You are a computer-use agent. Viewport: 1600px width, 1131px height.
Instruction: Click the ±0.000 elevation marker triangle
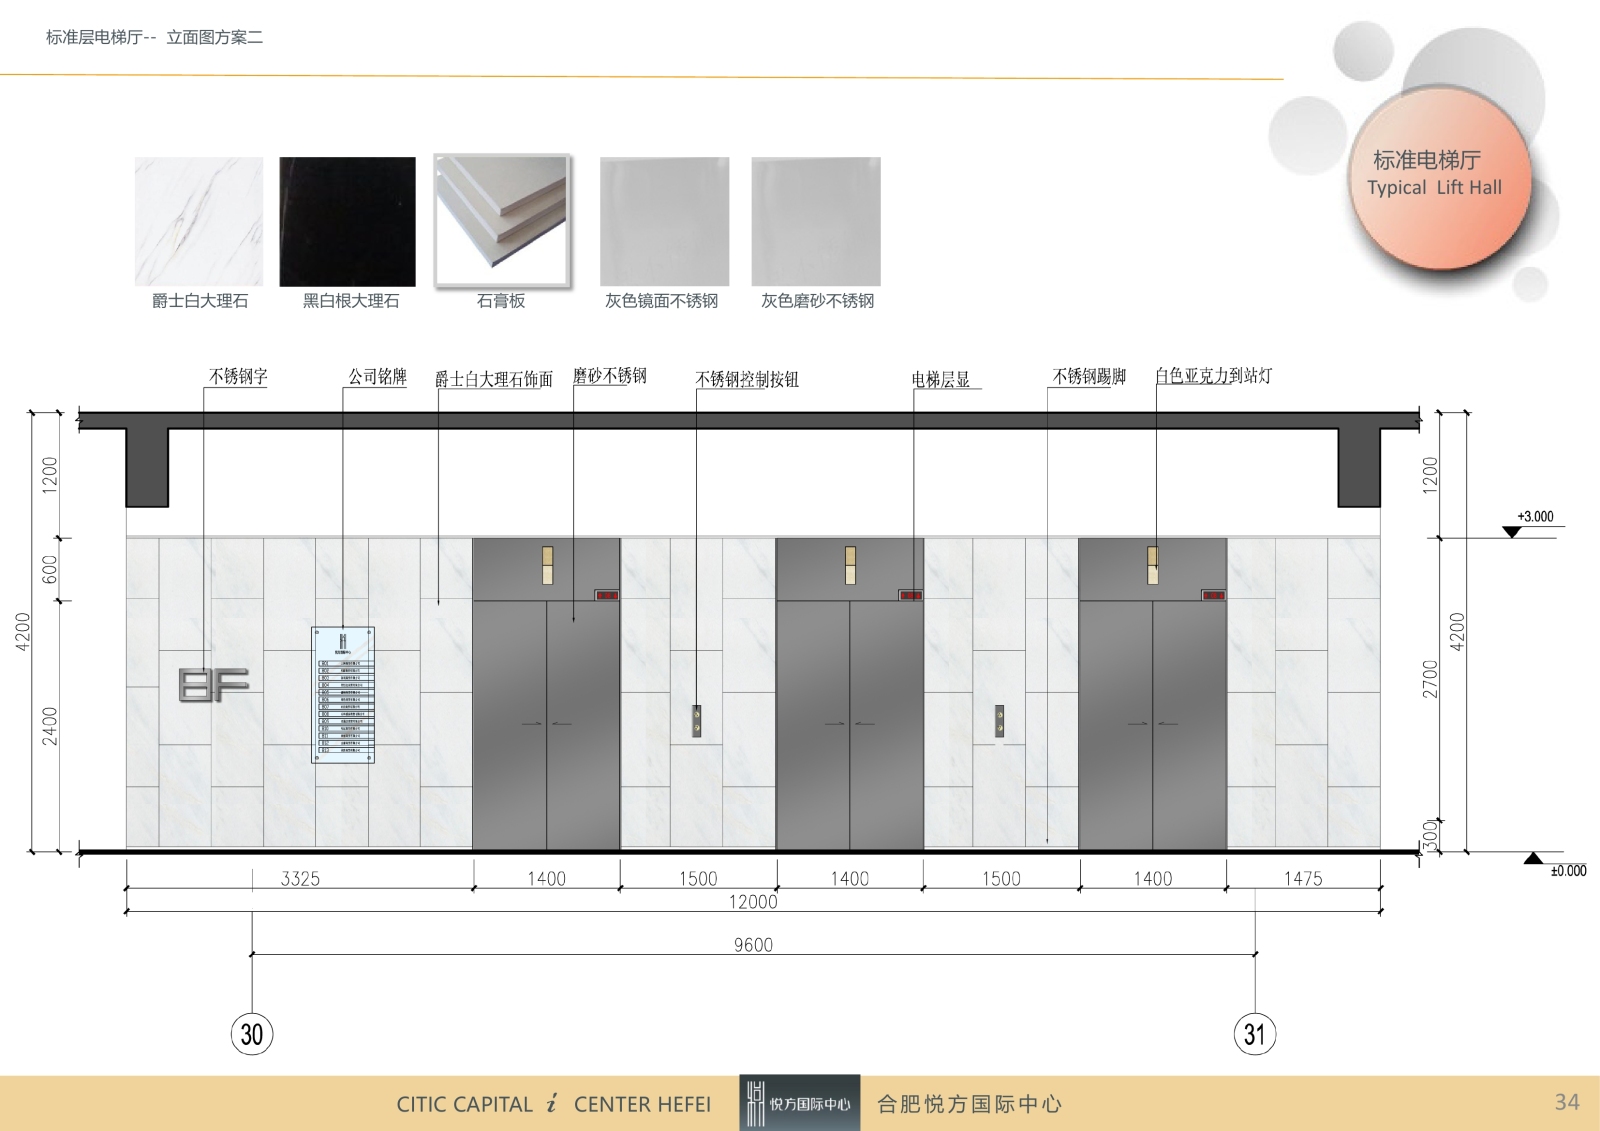(x=1533, y=858)
